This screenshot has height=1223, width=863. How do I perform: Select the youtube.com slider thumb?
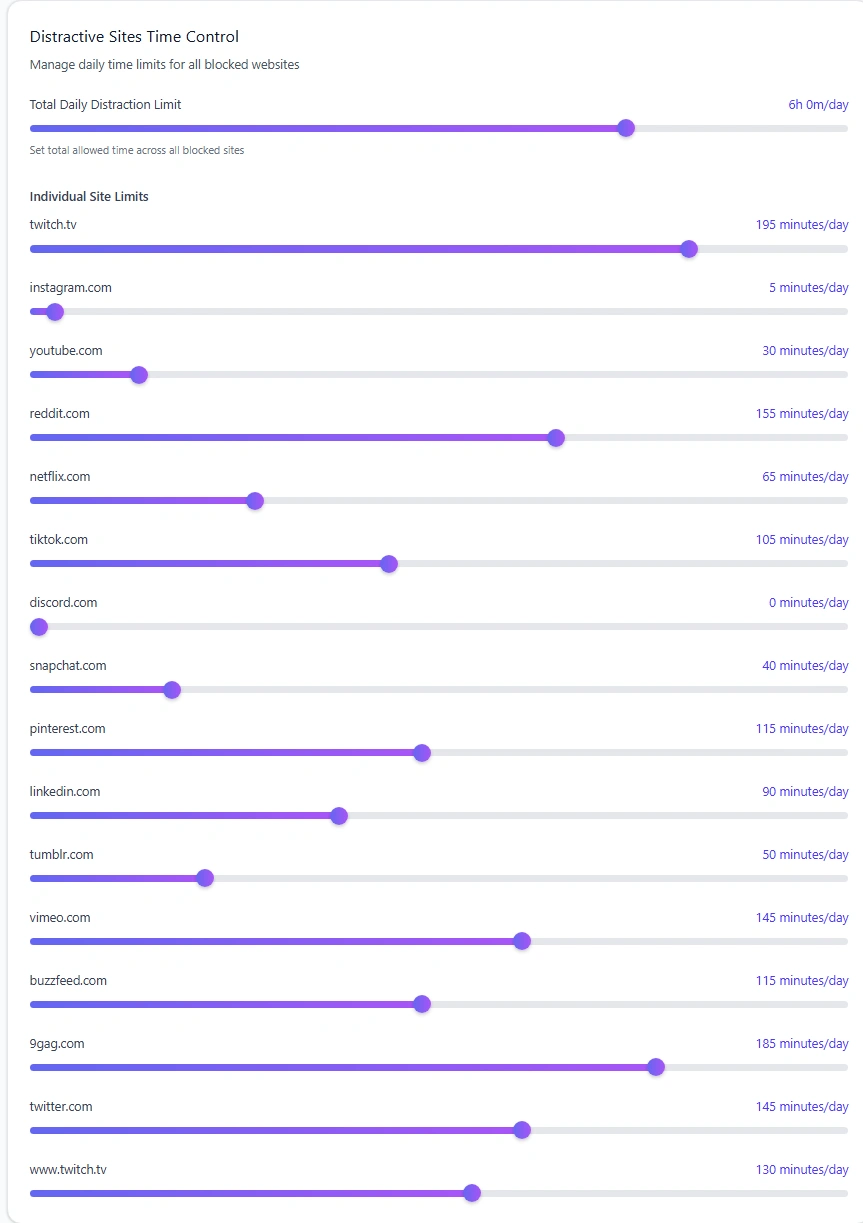[139, 375]
